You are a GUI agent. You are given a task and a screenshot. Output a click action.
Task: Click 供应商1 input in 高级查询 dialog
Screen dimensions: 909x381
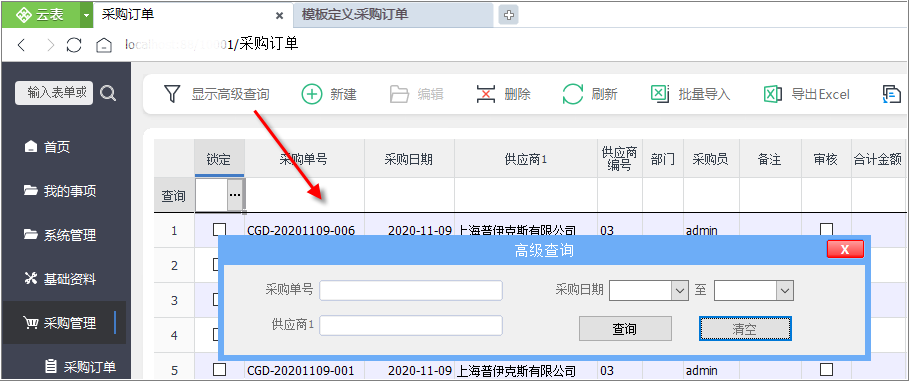tap(410, 325)
